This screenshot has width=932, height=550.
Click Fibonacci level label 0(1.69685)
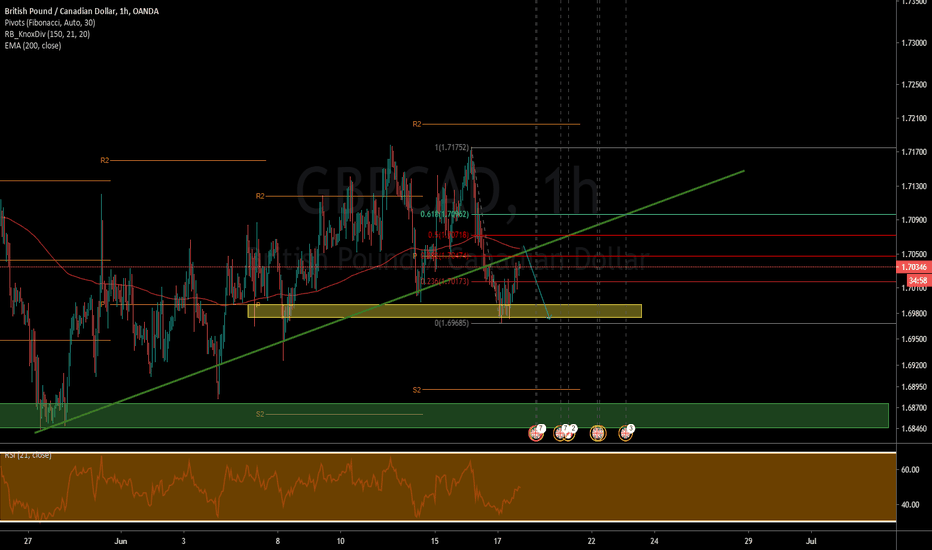[x=452, y=323]
